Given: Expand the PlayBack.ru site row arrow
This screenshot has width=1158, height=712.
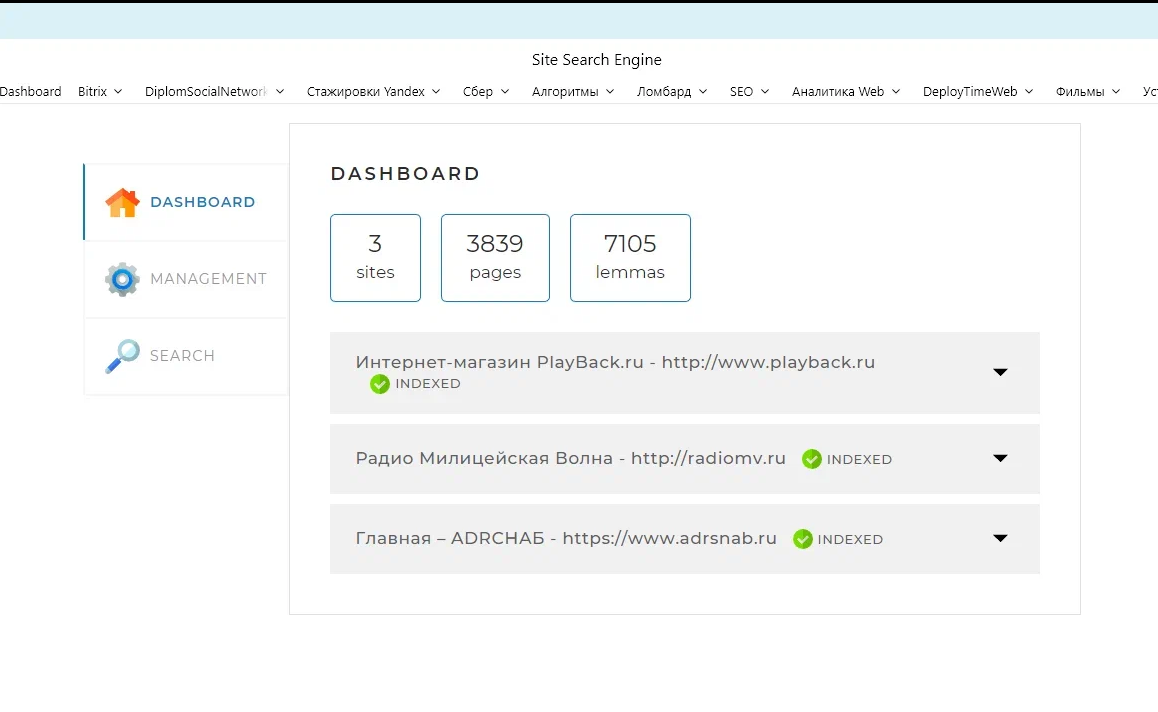Looking at the screenshot, I should point(1000,372).
